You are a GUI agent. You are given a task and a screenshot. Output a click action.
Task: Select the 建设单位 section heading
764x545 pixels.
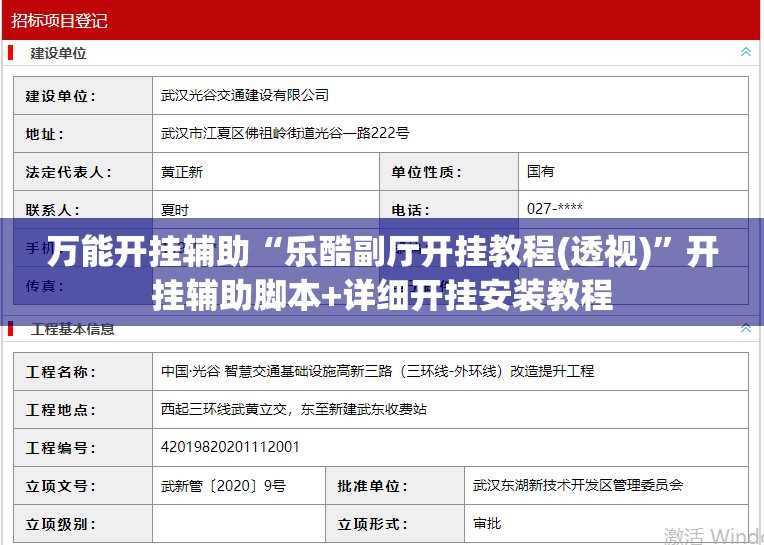click(58, 53)
